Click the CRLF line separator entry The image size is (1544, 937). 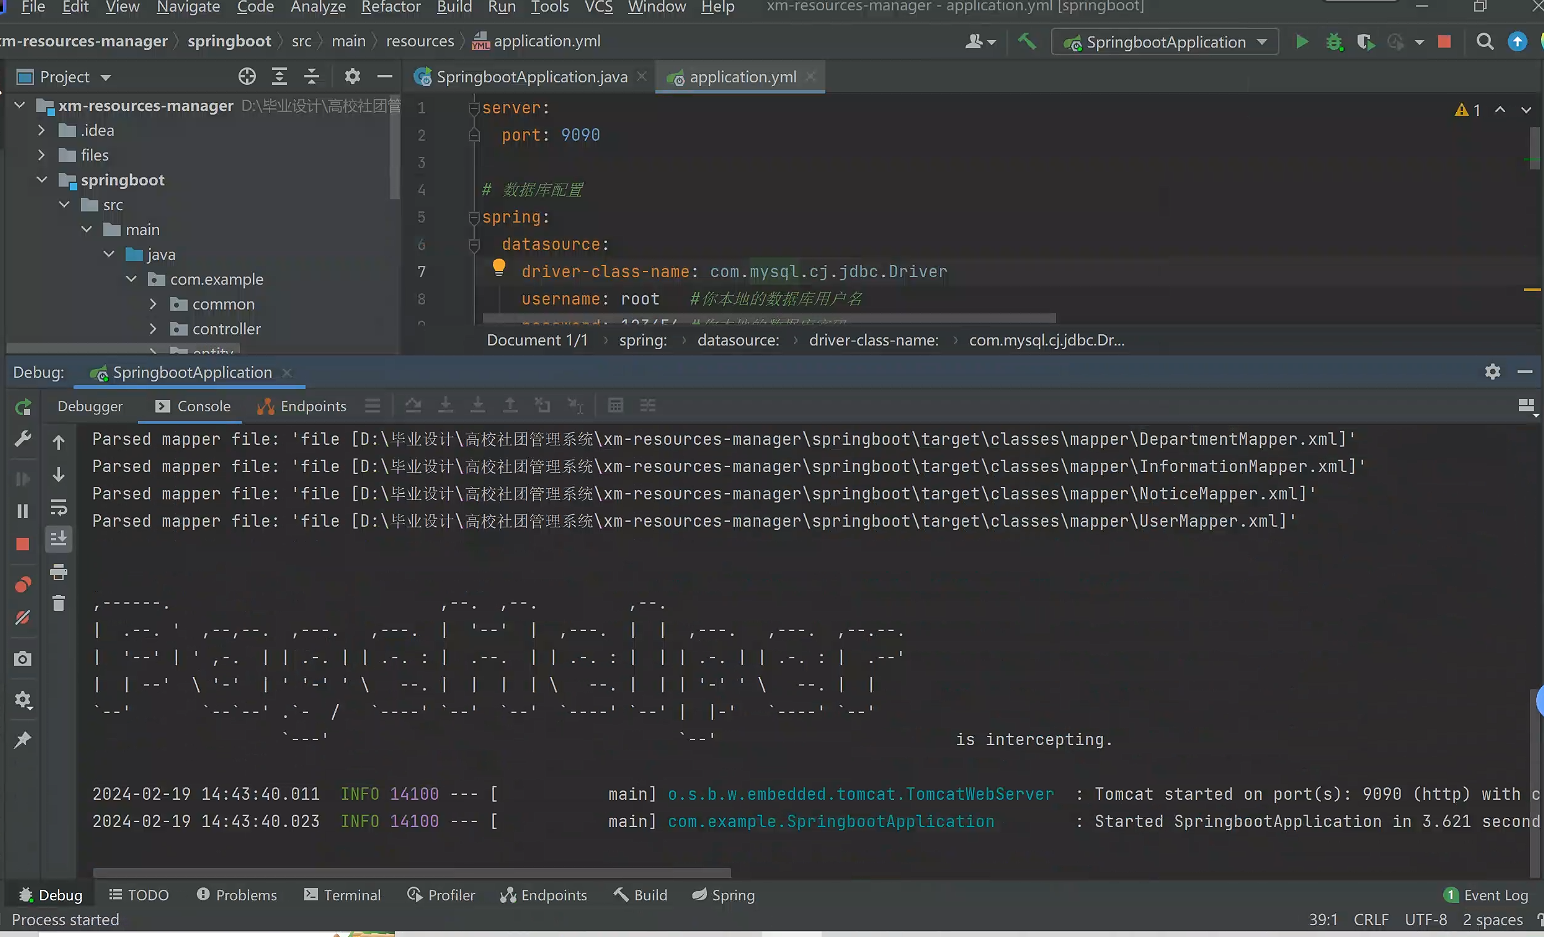click(1371, 920)
